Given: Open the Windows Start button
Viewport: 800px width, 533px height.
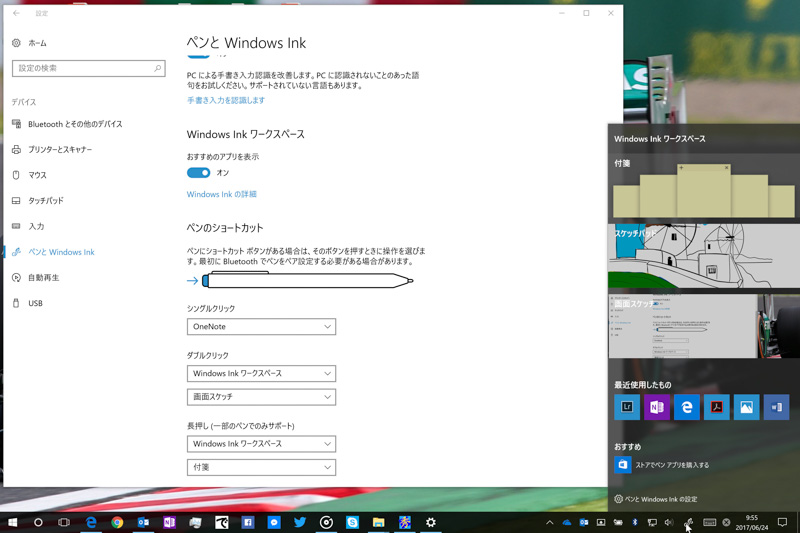Looking at the screenshot, I should click(13, 522).
